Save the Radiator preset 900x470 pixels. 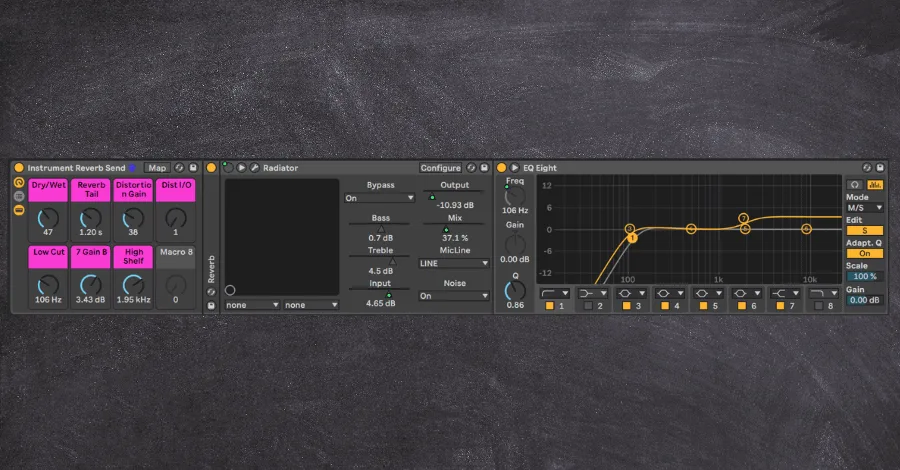point(484,168)
